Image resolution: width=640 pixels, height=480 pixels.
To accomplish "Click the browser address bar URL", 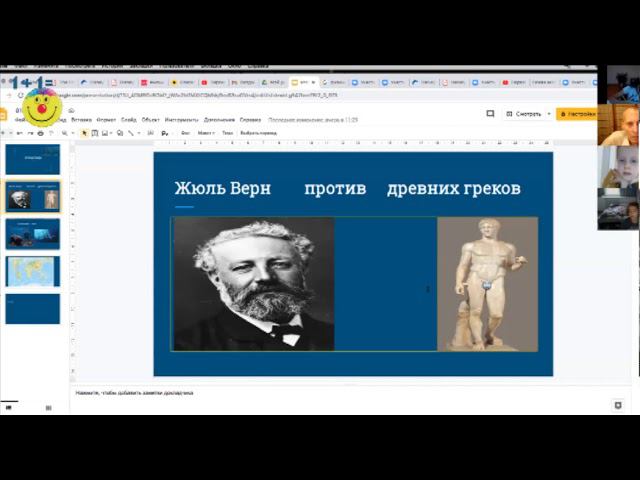I will 198,95.
